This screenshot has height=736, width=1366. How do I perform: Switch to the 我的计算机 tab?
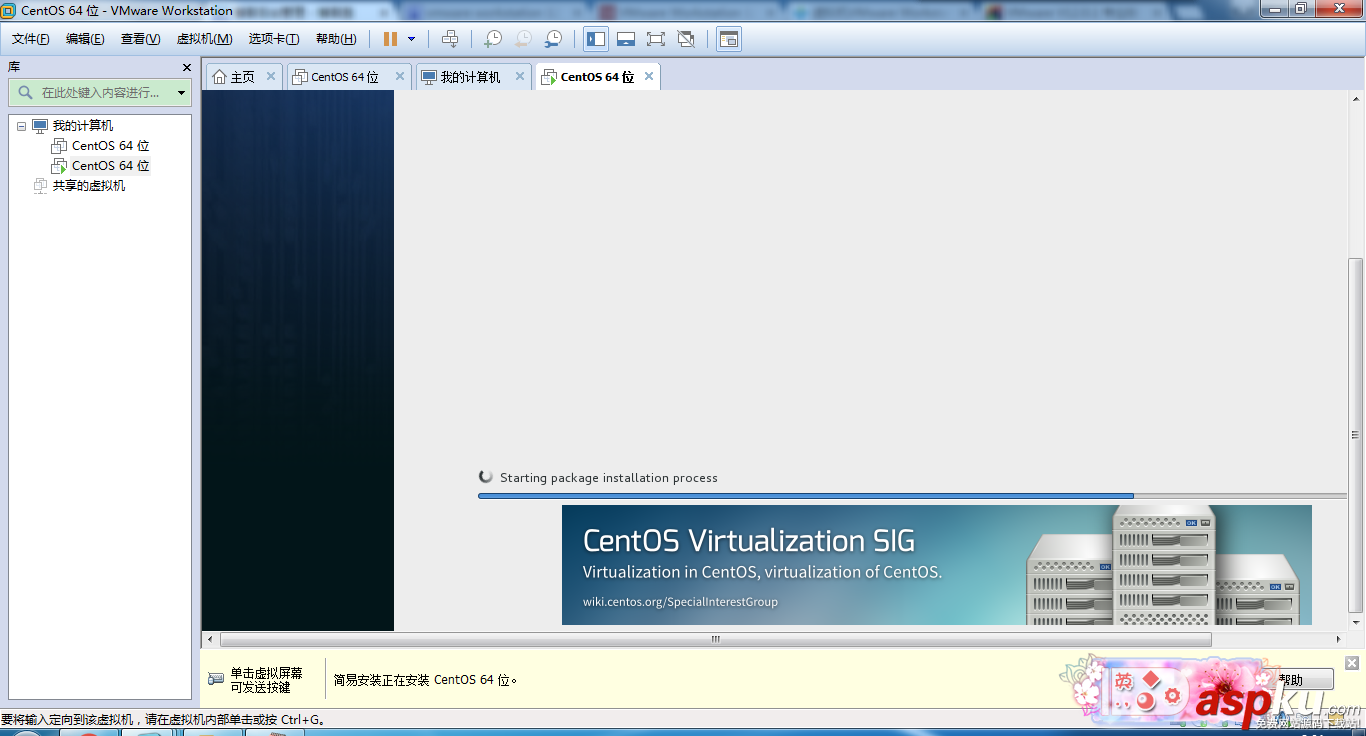pyautogui.click(x=470, y=77)
